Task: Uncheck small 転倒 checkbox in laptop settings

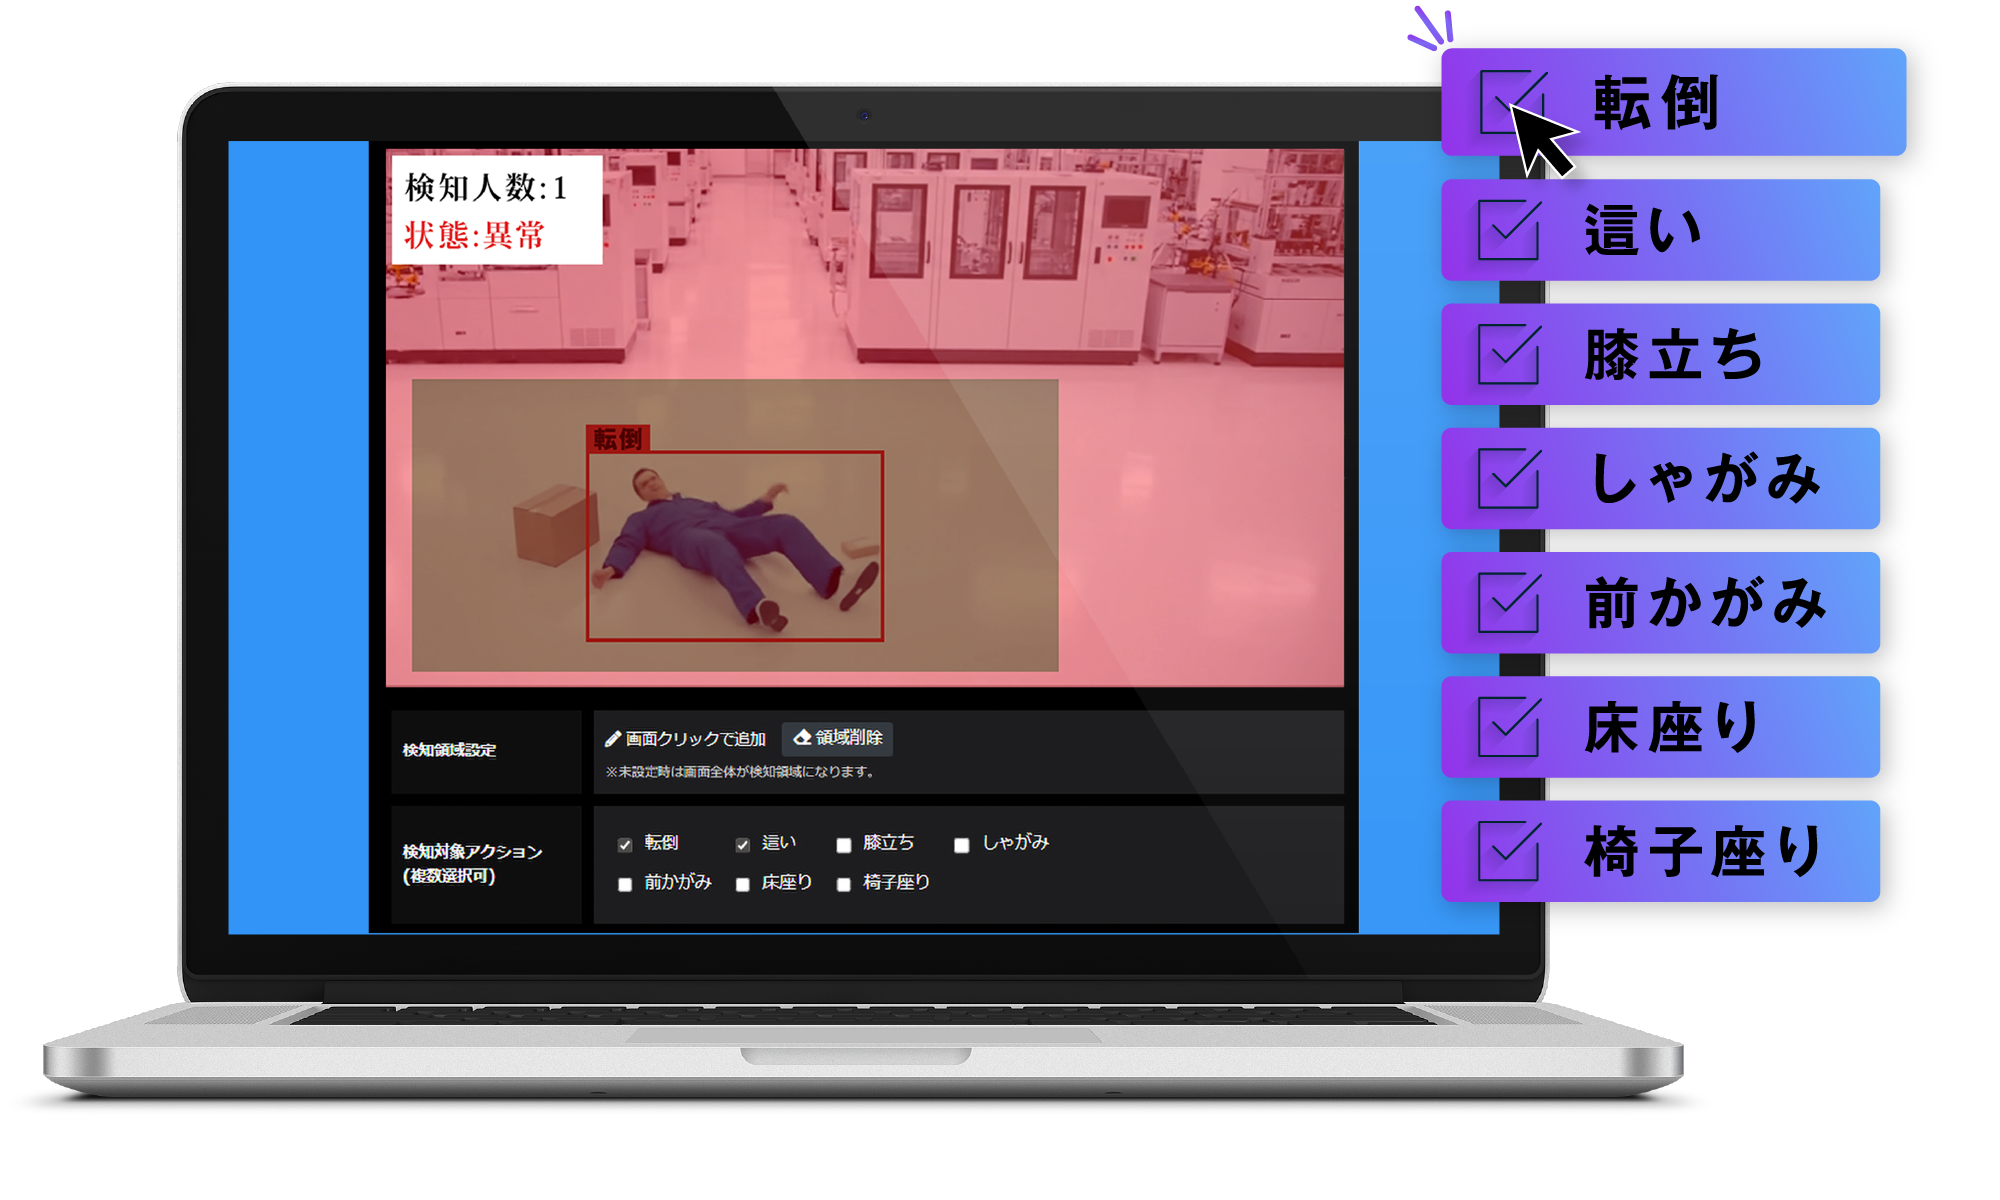Action: (625, 845)
